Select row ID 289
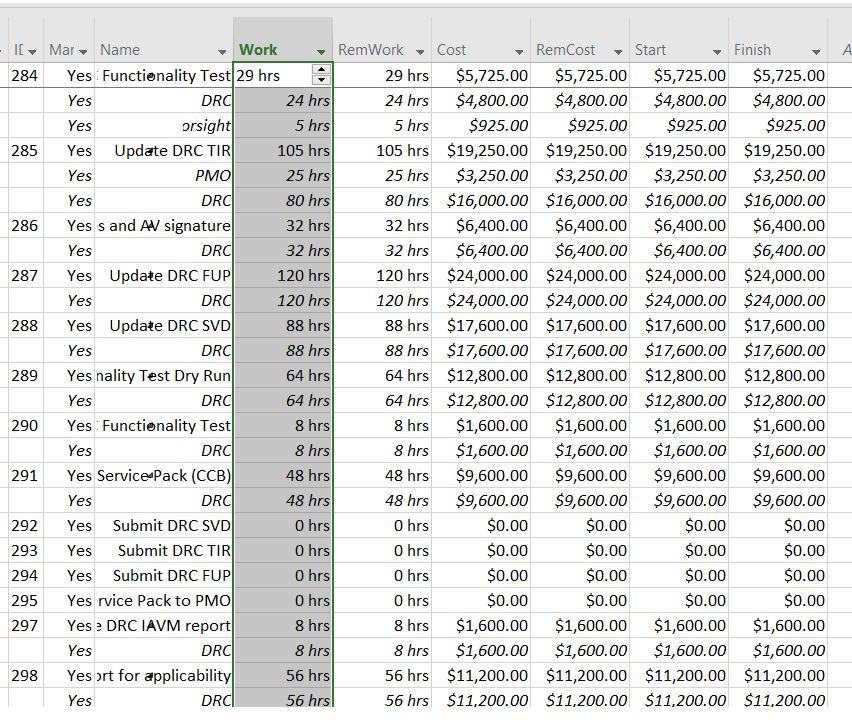This screenshot has height=724, width=852. coord(25,375)
